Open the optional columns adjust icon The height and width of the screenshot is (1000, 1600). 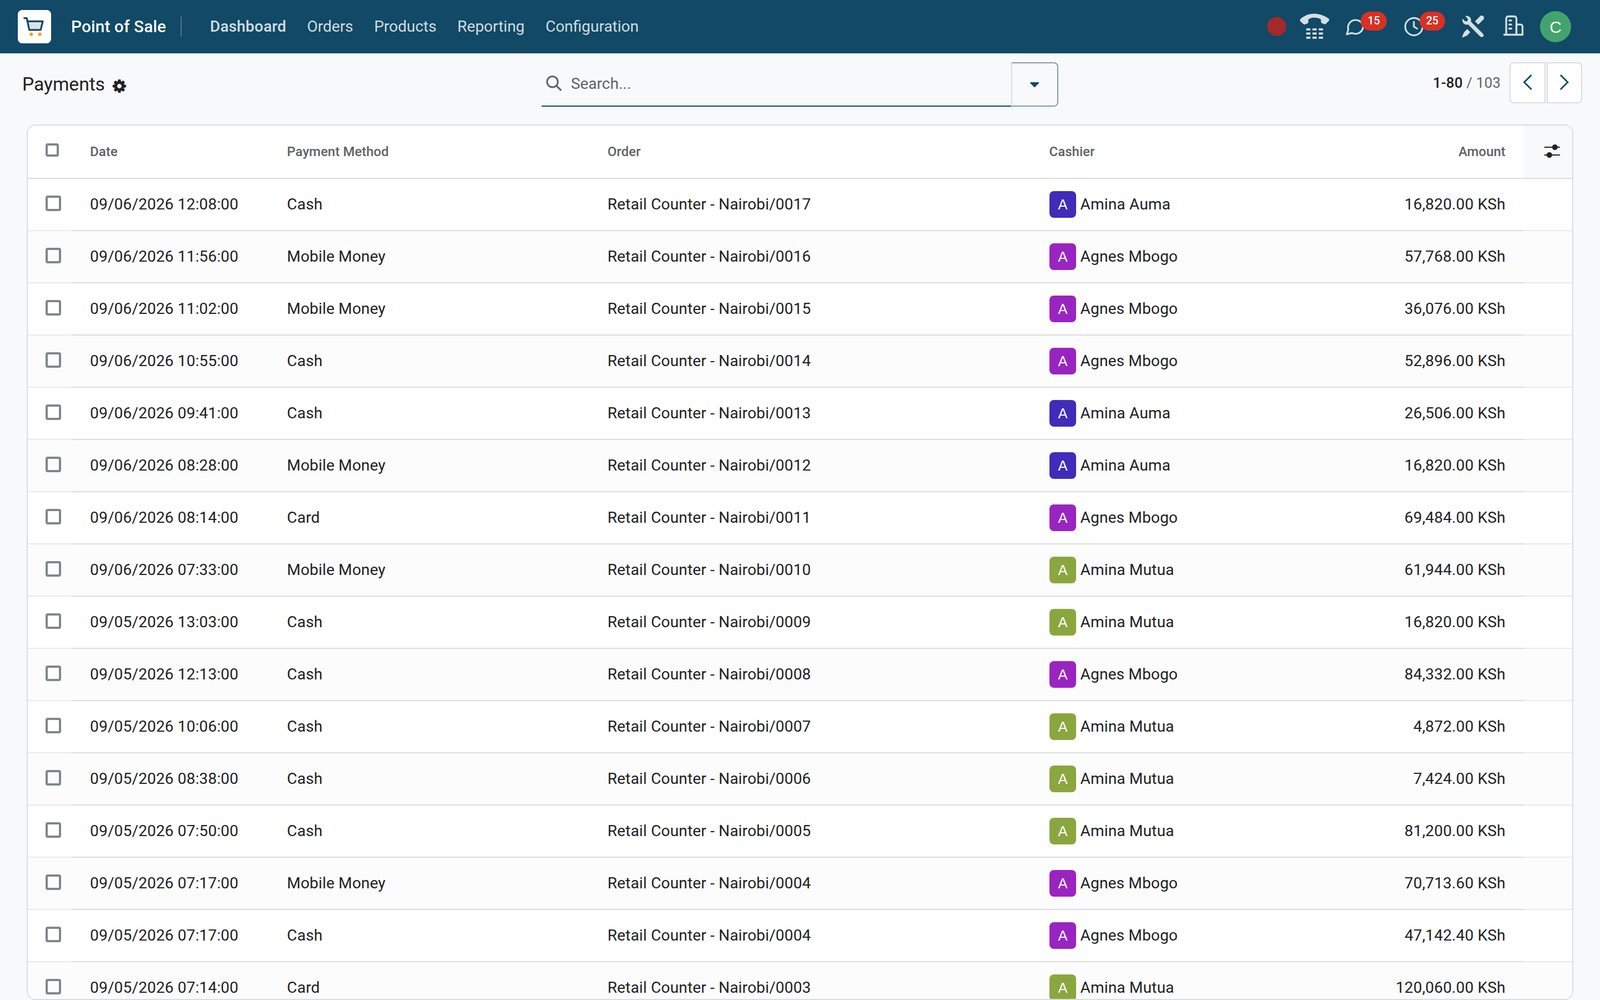[1551, 151]
